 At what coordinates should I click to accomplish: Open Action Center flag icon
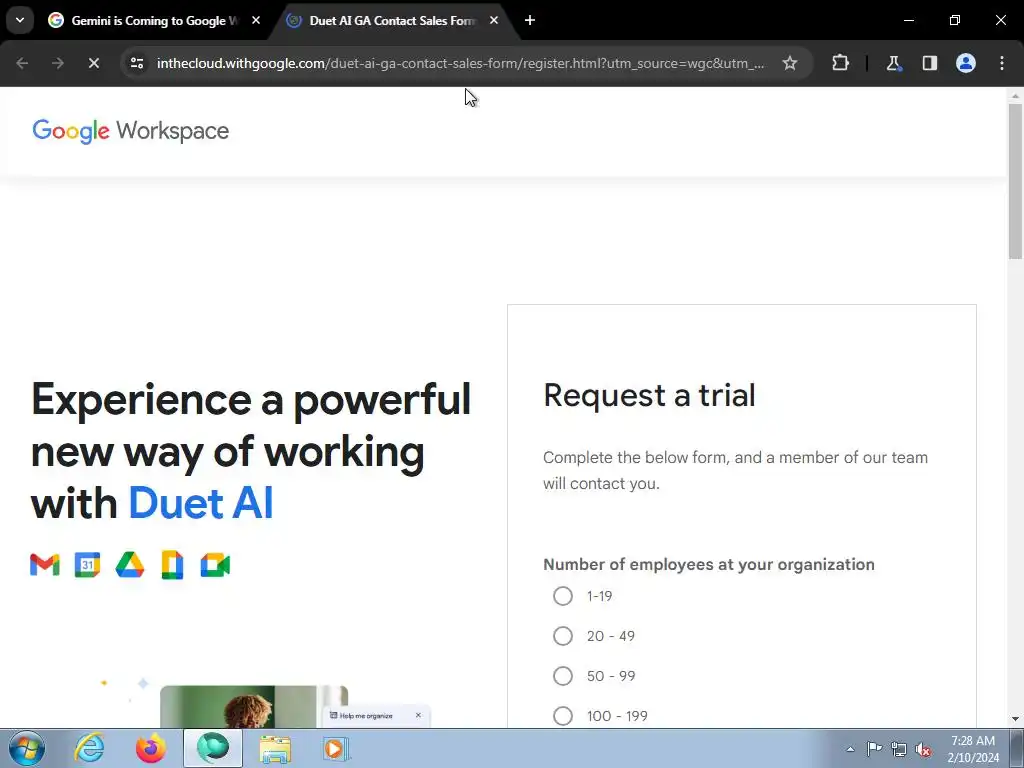pyautogui.click(x=874, y=749)
